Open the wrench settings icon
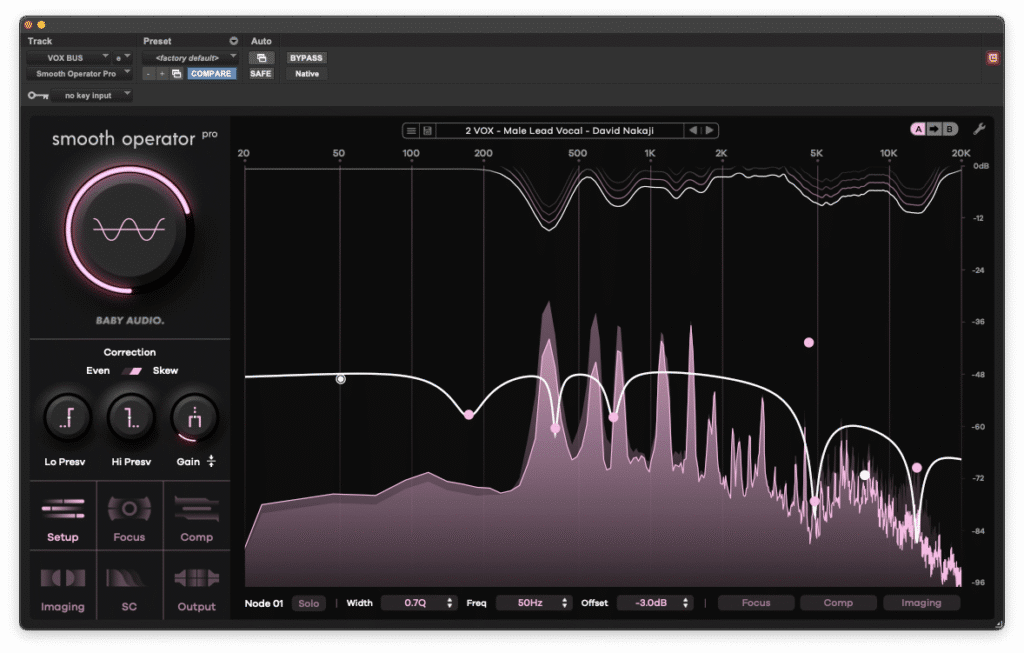This screenshot has height=653, width=1024. click(x=979, y=129)
